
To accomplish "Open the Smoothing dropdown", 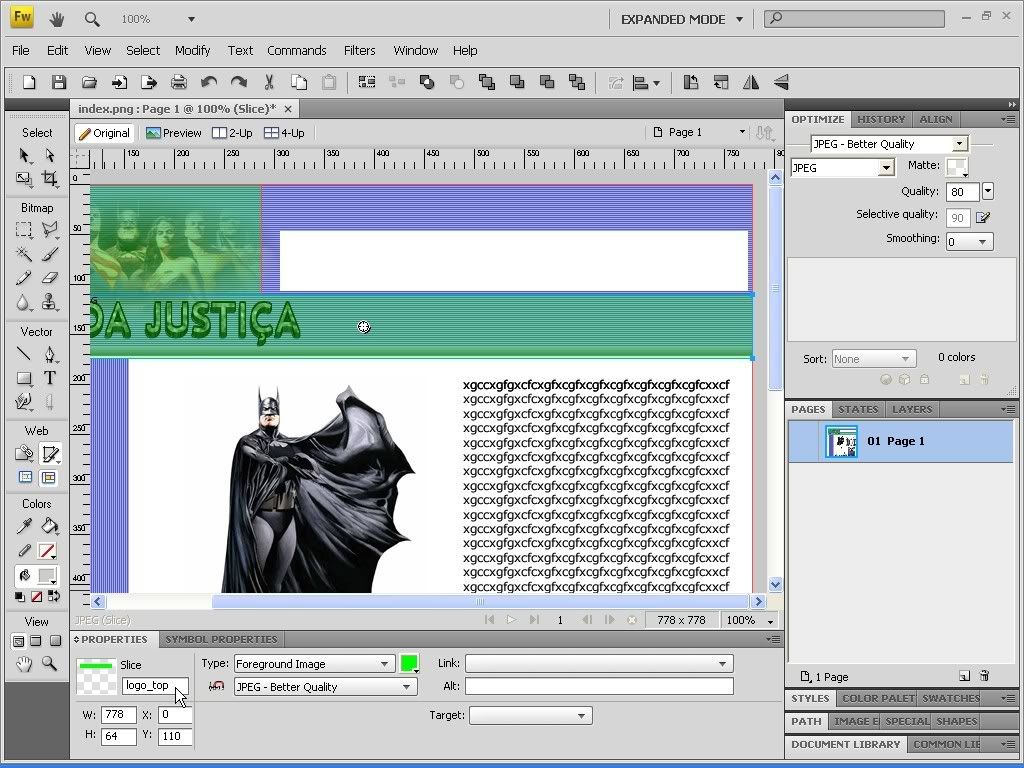I will [x=970, y=242].
